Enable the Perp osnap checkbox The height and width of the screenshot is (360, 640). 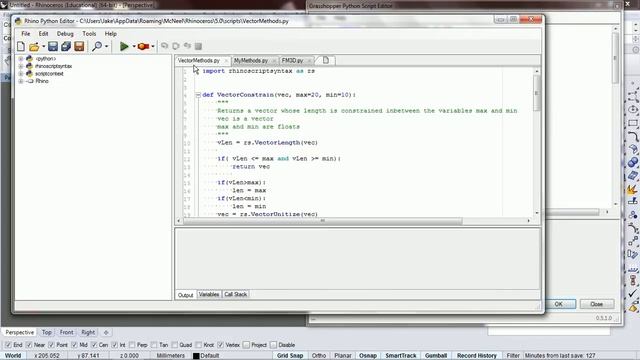(132, 345)
